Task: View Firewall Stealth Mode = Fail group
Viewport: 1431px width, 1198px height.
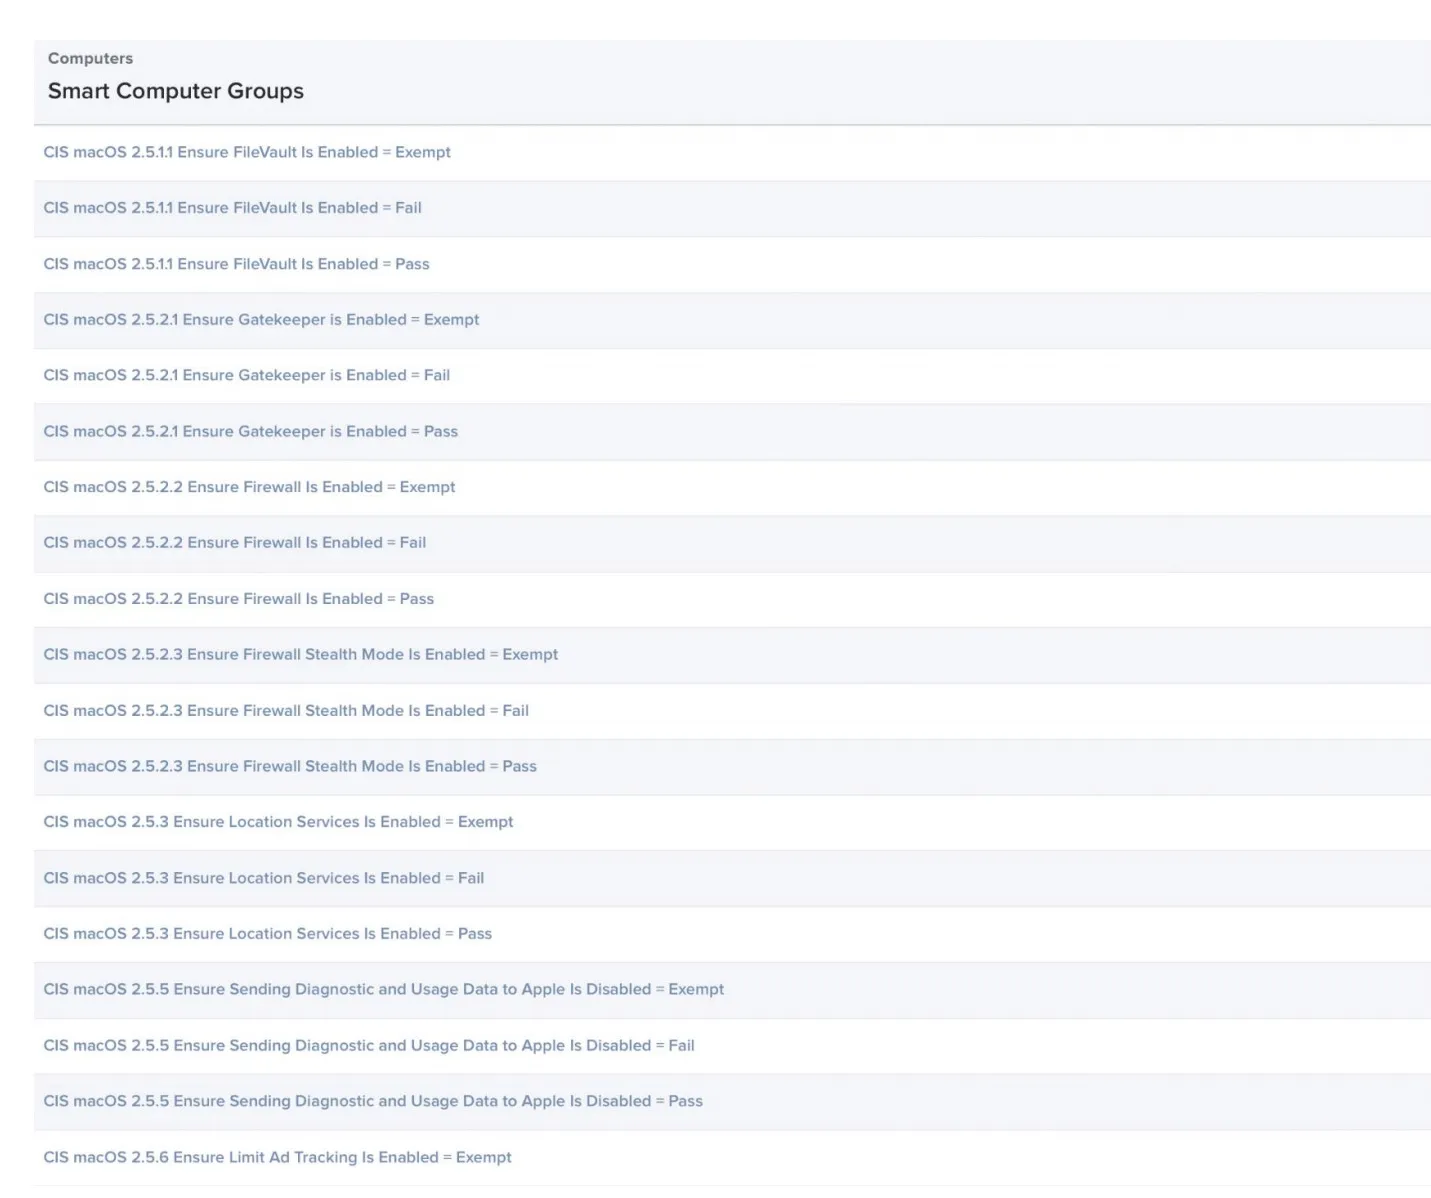Action: click(x=286, y=710)
